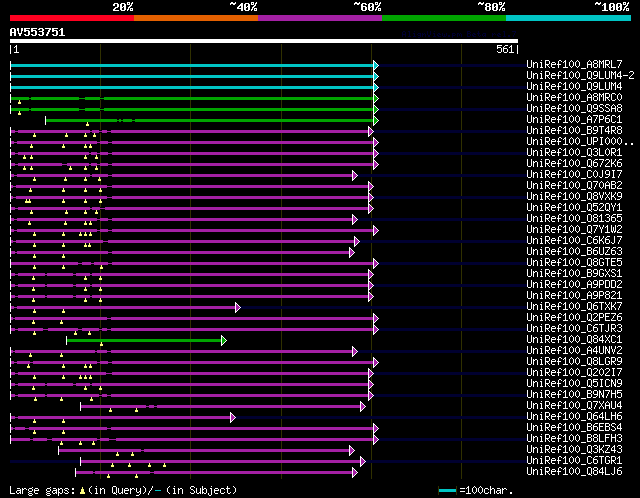Click the purple arrowhead of the C6TGR1 alignment
Image resolution: width=640 pixels, height=498 pixels.
click(x=363, y=462)
